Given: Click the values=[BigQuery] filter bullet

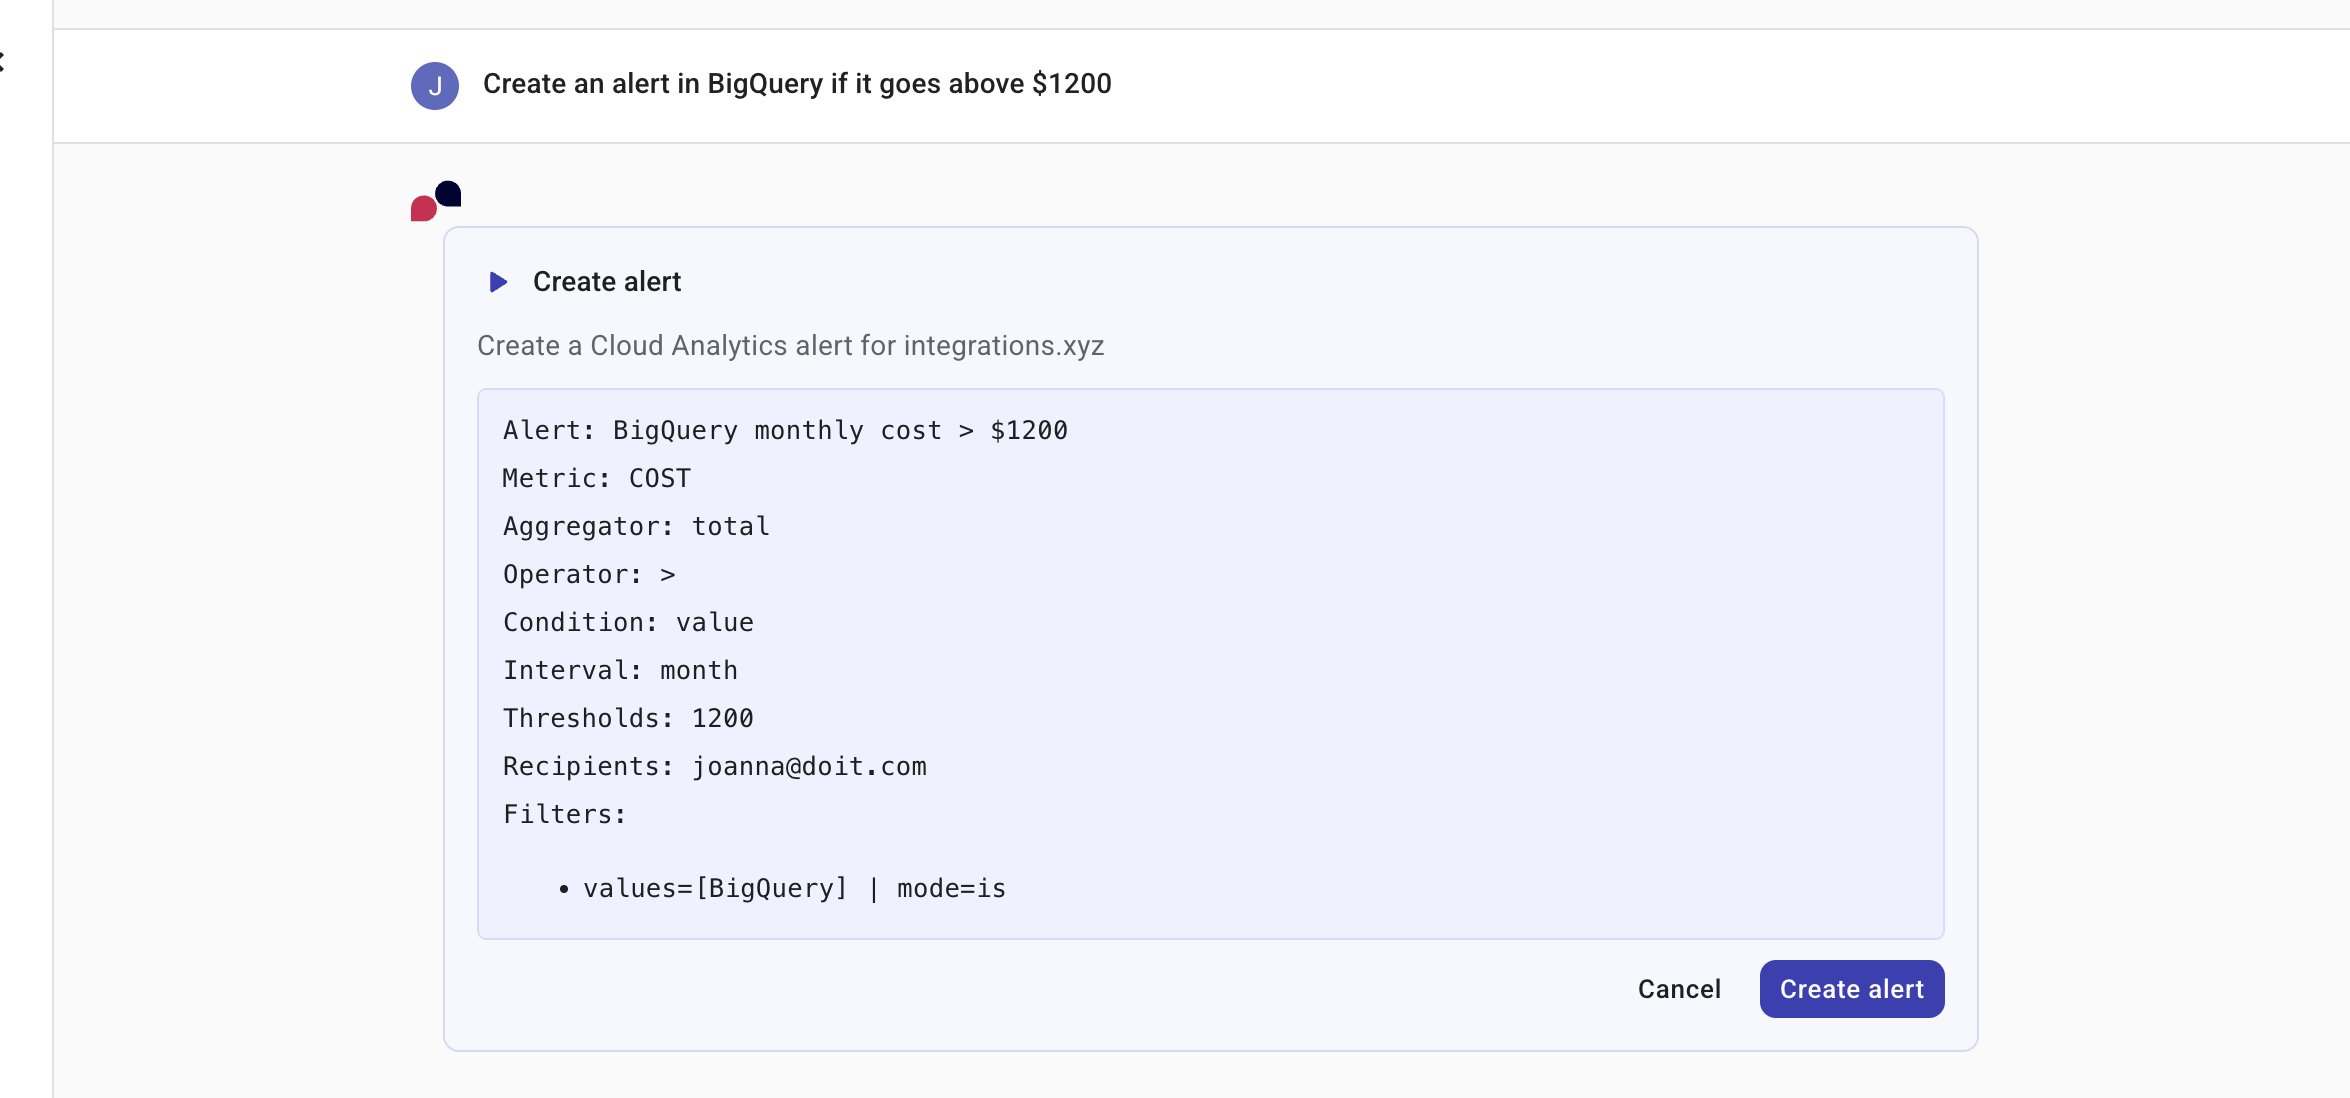Looking at the screenshot, I should click(714, 888).
